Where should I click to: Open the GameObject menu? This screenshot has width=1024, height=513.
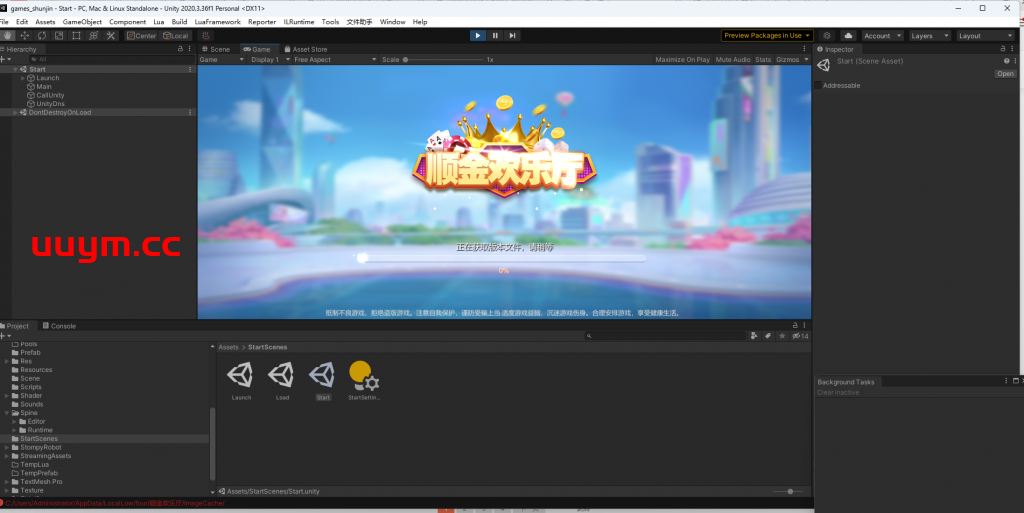tap(82, 21)
